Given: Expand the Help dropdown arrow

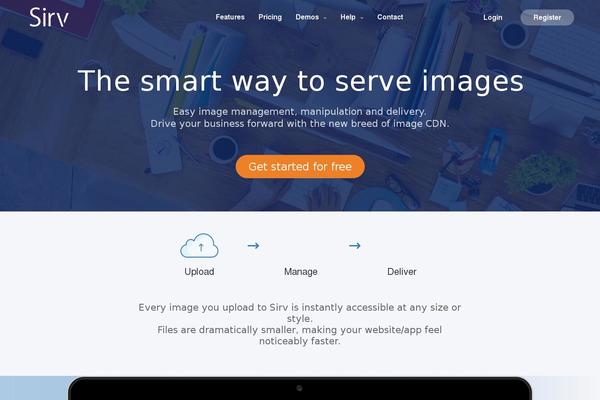Looking at the screenshot, I should pos(362,18).
